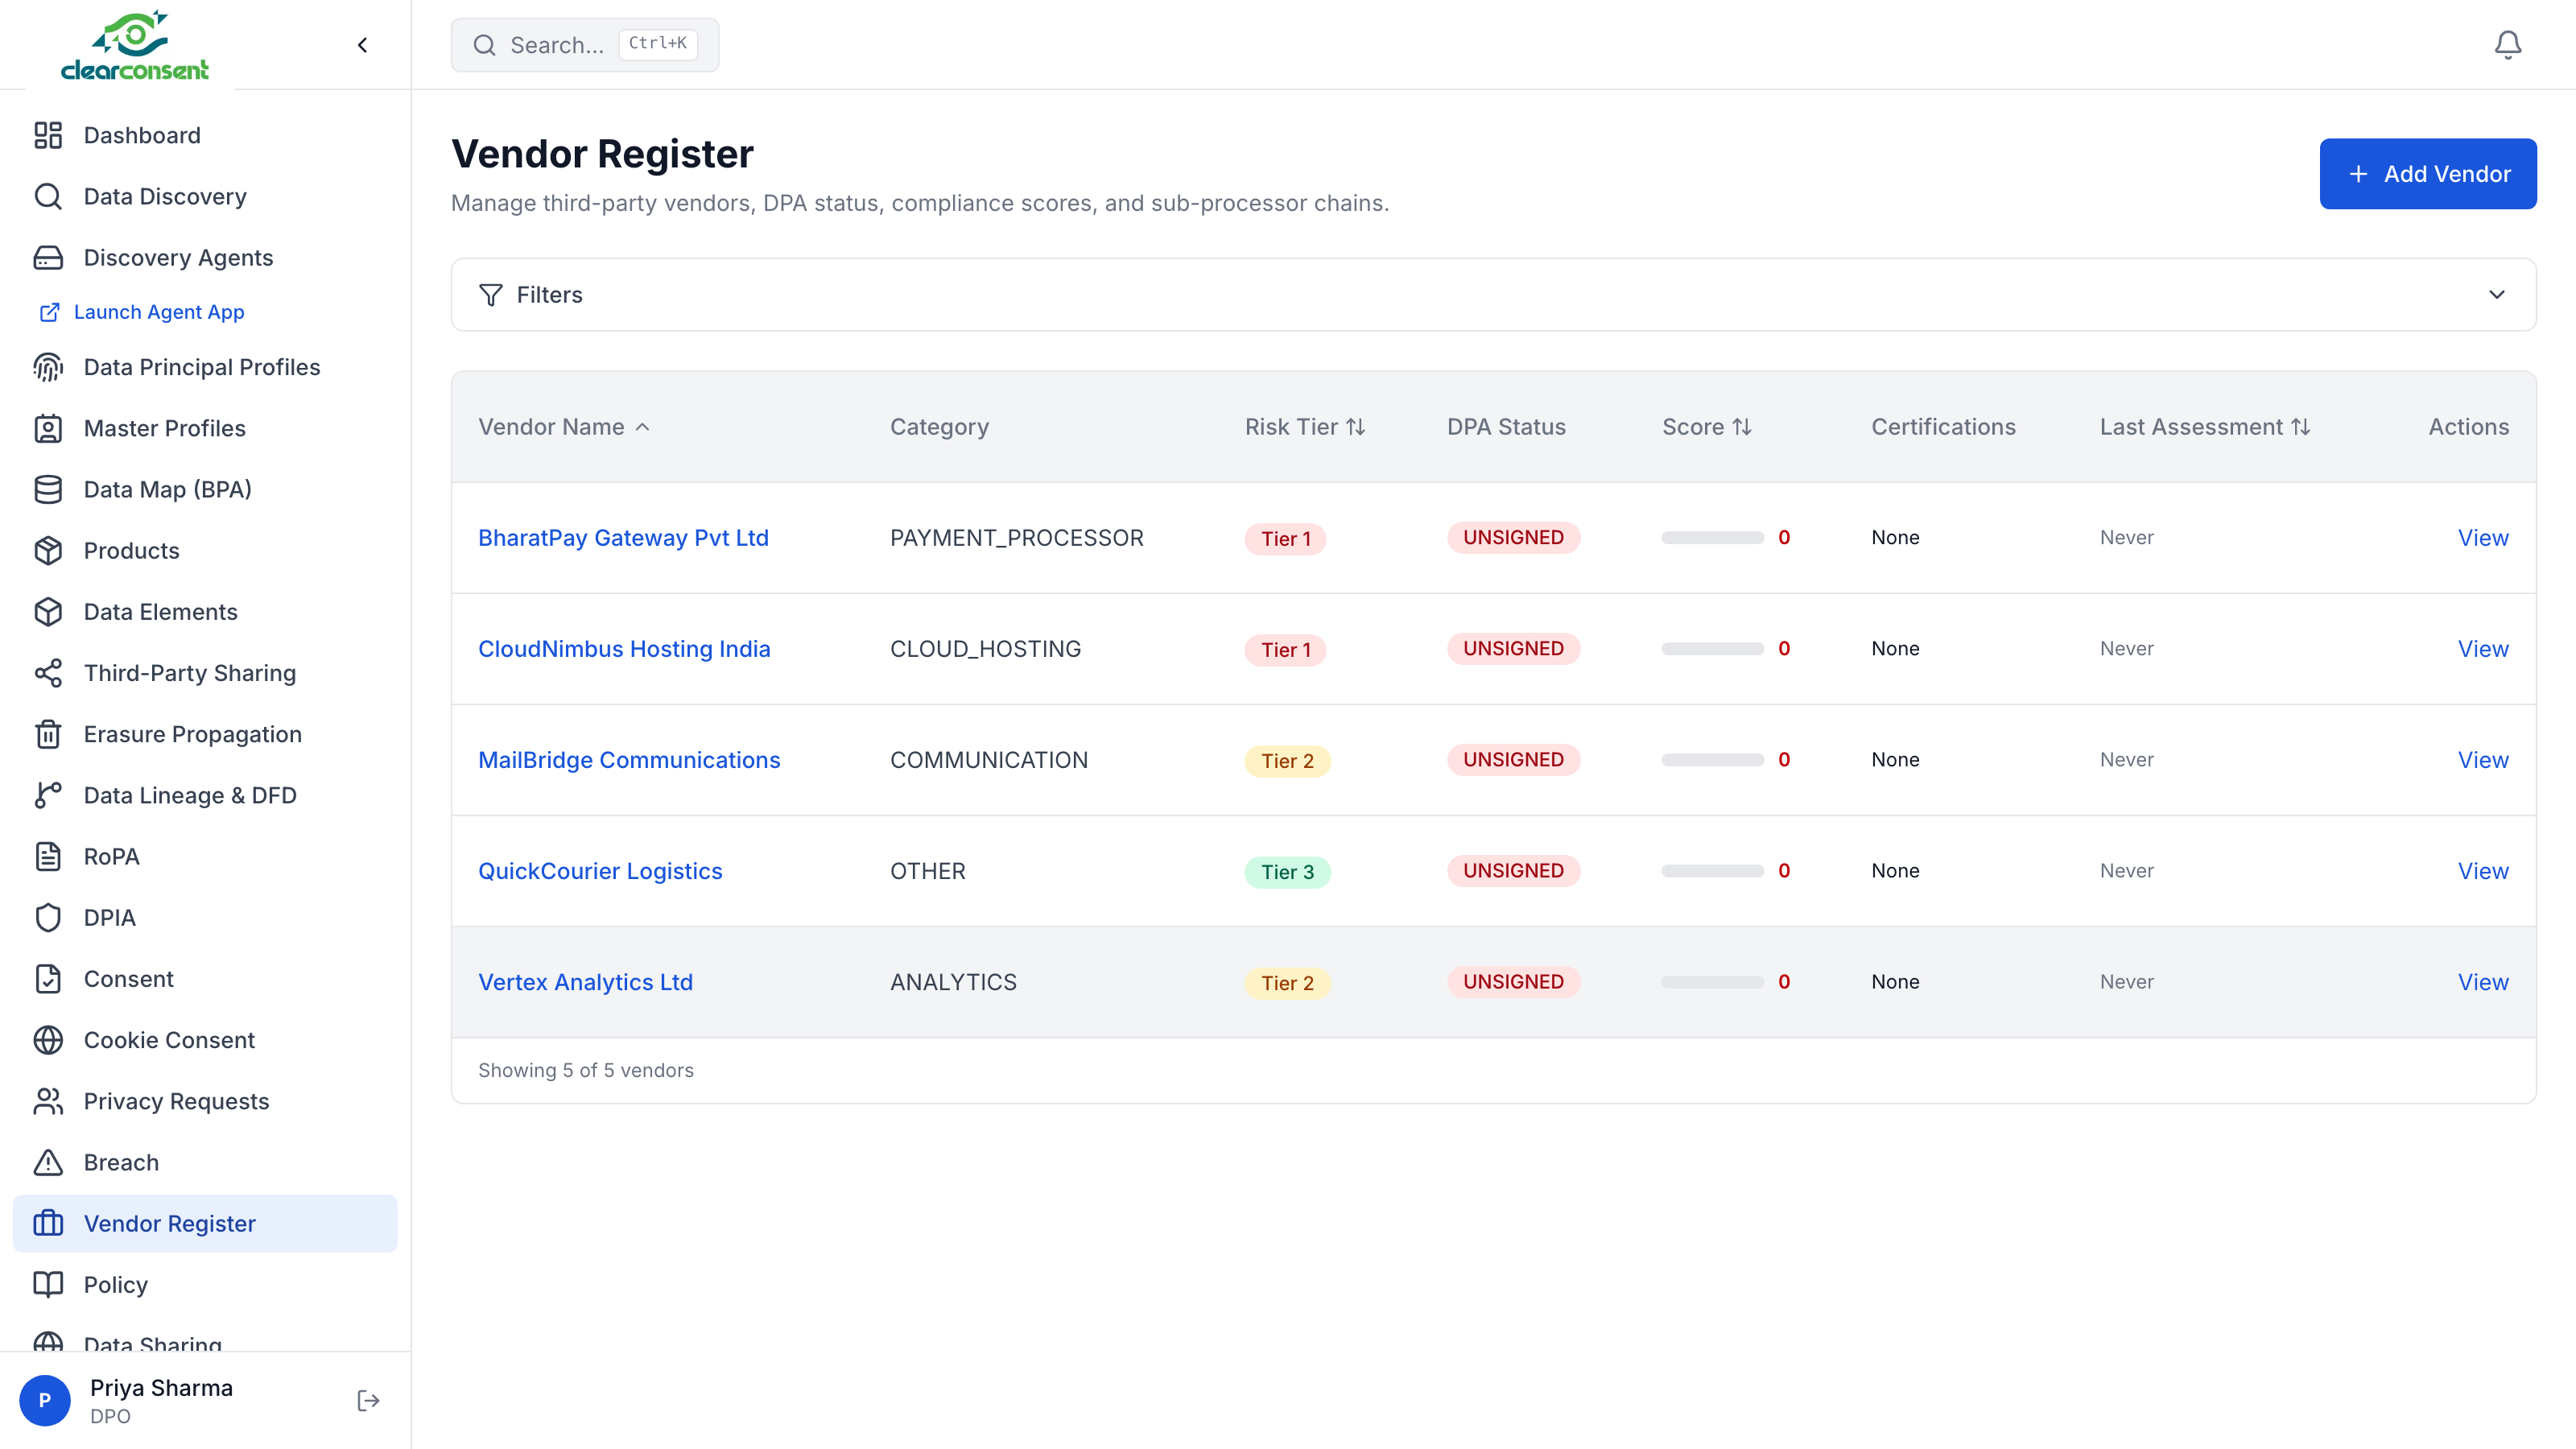
Task: Click the ClearConsent logo
Action: [135, 45]
